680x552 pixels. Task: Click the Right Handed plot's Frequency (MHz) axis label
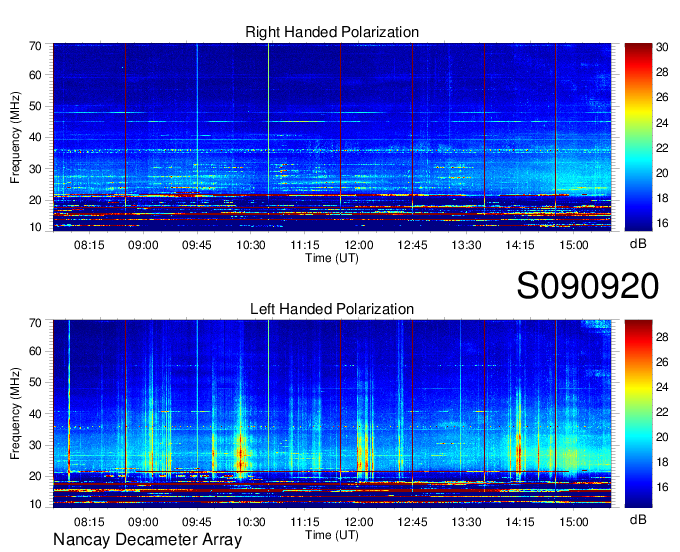coord(15,137)
